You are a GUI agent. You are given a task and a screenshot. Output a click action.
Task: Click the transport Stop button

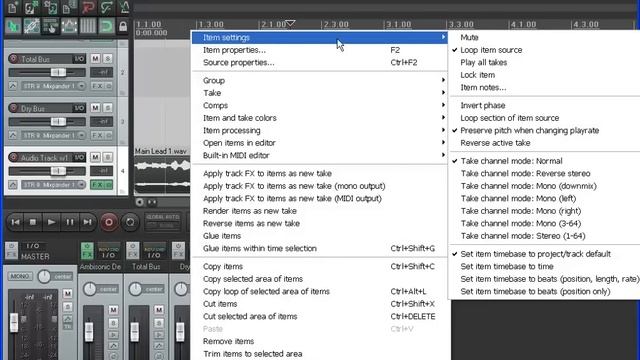[x=33, y=222]
